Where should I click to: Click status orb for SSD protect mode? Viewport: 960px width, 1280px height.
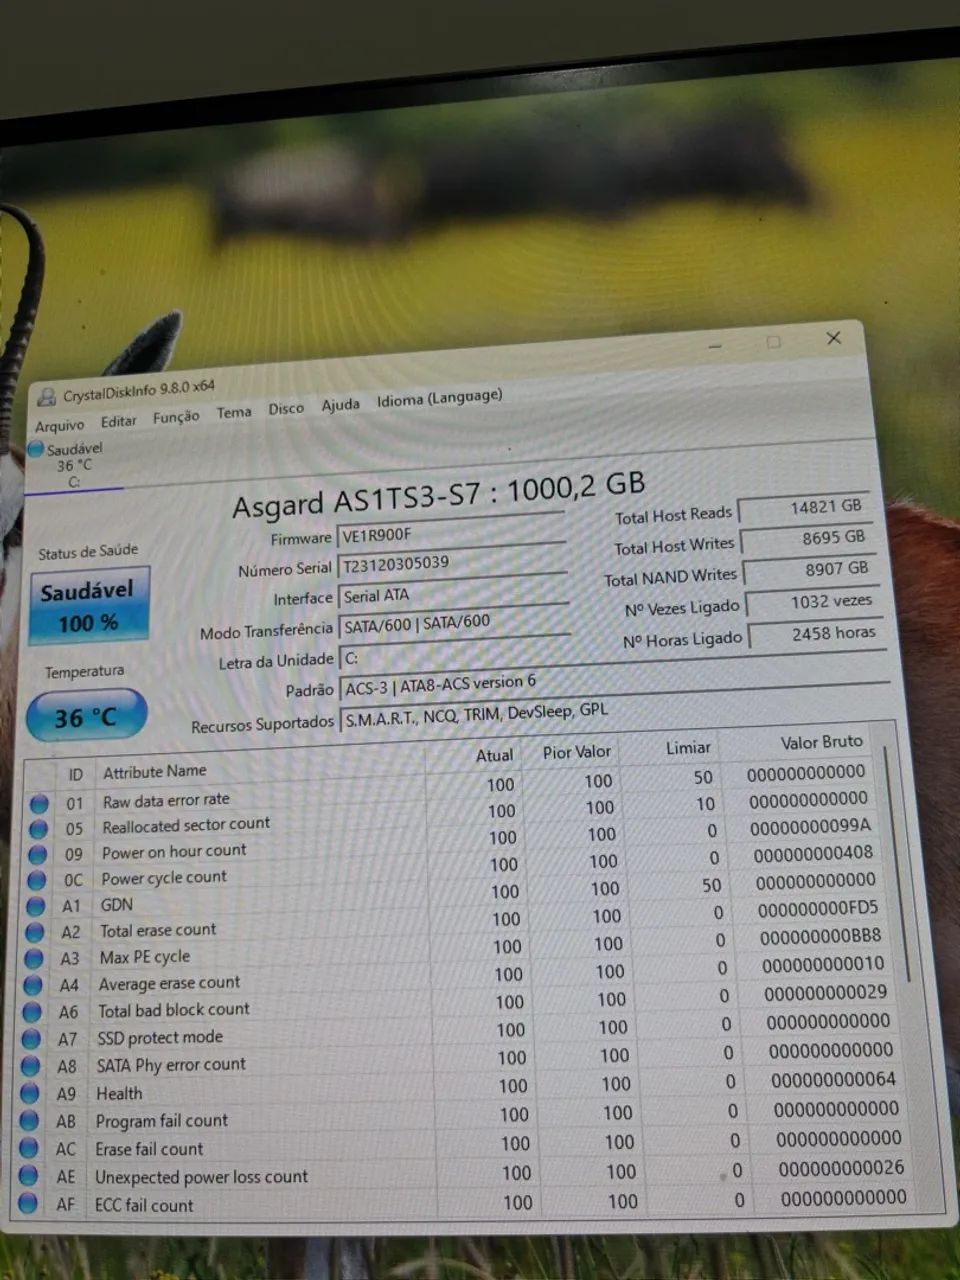[31, 1040]
